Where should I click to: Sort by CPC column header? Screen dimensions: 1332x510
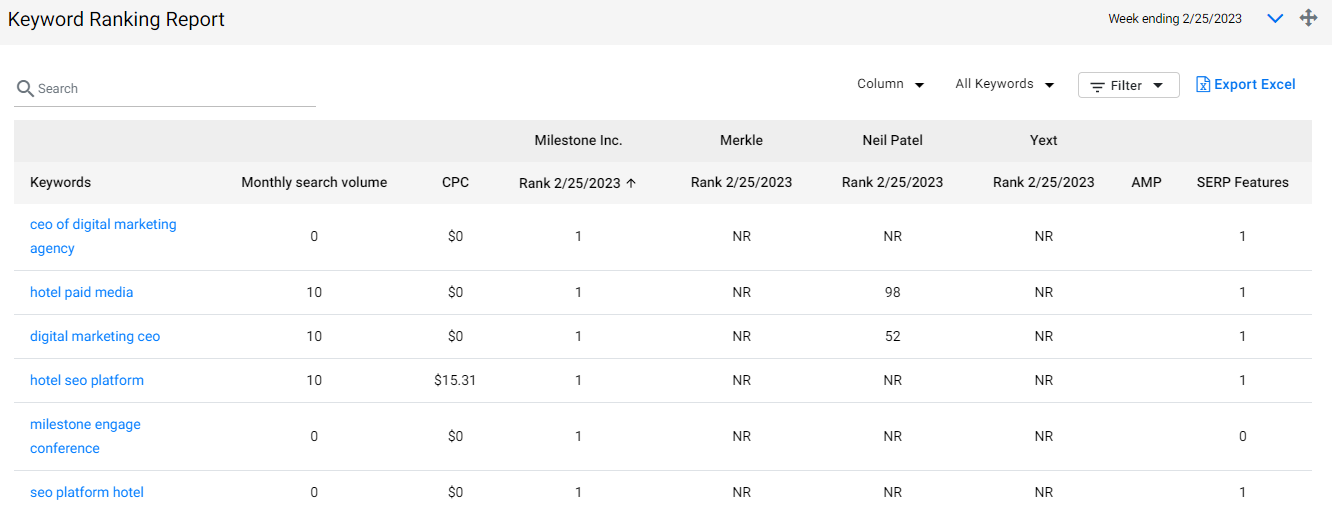(x=455, y=183)
